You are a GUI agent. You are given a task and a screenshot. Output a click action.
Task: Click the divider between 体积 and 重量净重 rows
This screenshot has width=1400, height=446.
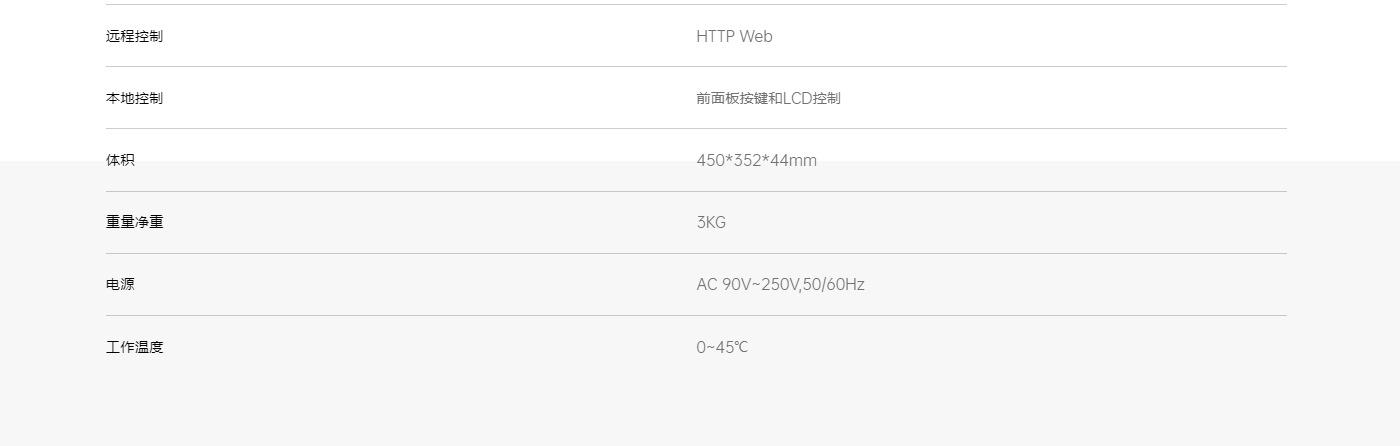(x=696, y=191)
